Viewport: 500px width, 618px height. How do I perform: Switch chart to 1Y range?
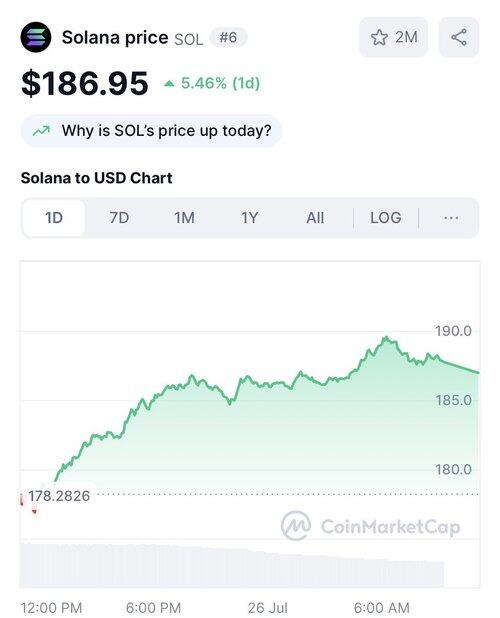(249, 218)
